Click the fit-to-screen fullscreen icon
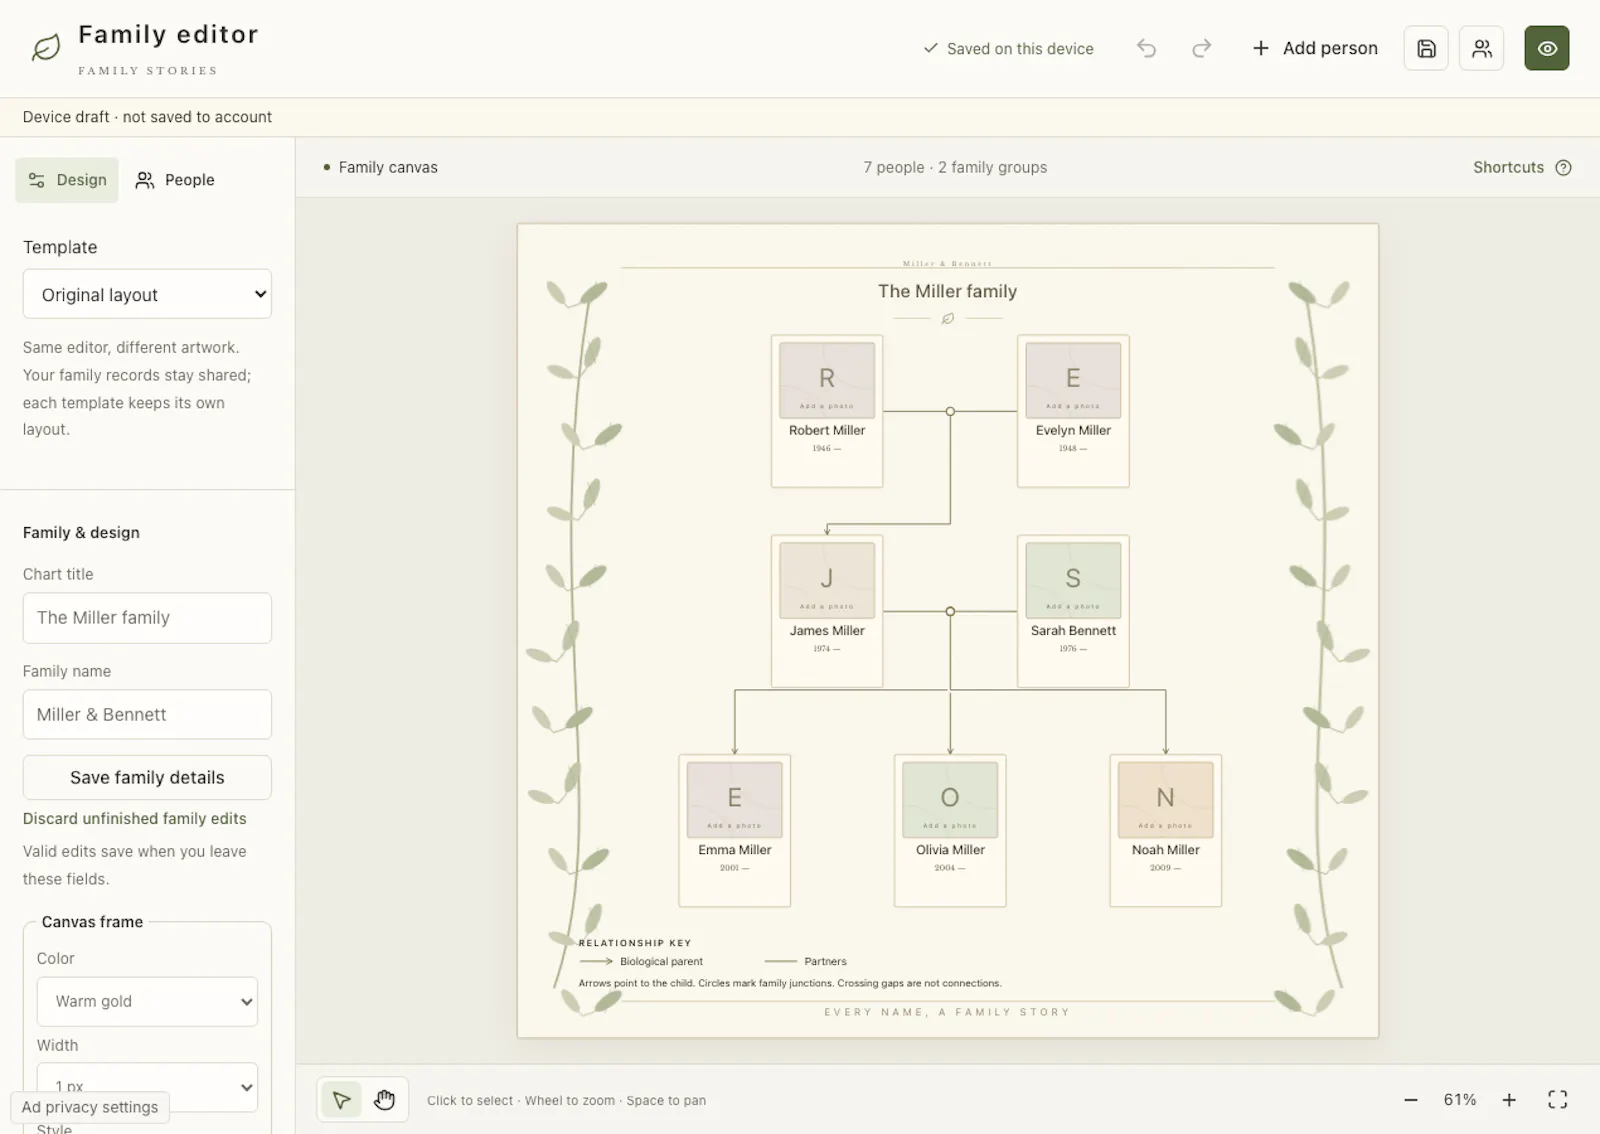 (x=1557, y=1100)
